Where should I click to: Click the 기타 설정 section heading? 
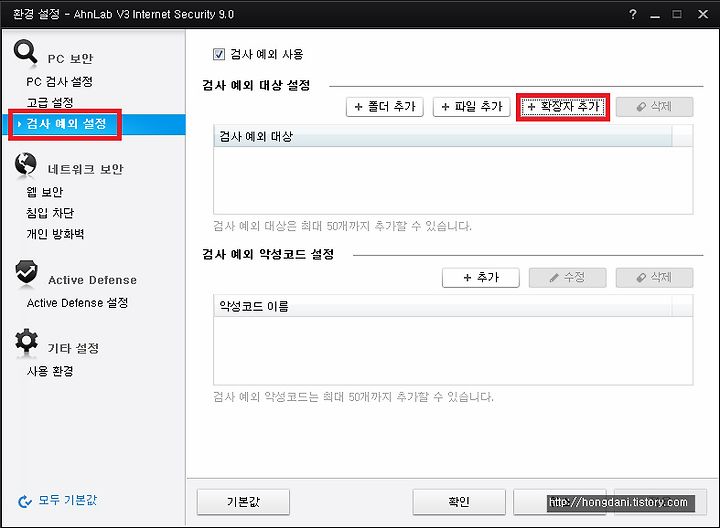tap(73, 348)
